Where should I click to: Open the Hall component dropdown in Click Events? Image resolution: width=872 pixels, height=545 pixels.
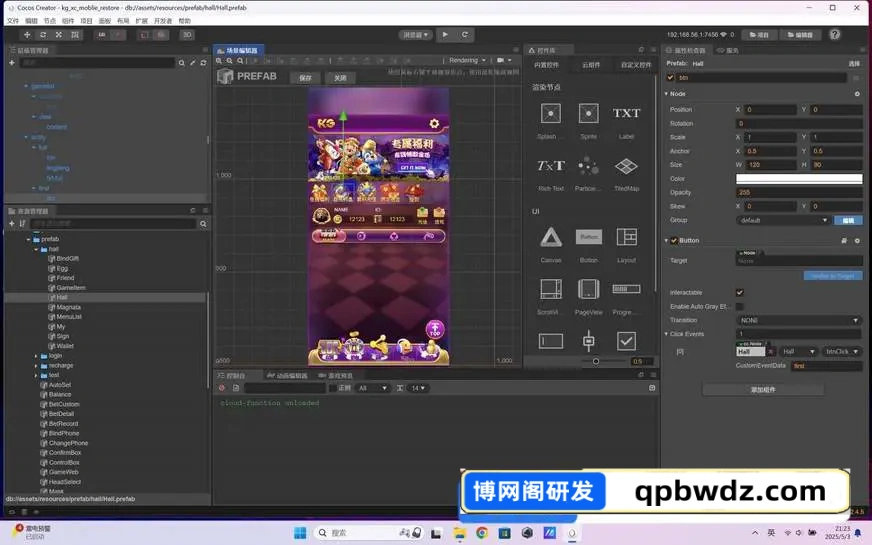tap(797, 351)
